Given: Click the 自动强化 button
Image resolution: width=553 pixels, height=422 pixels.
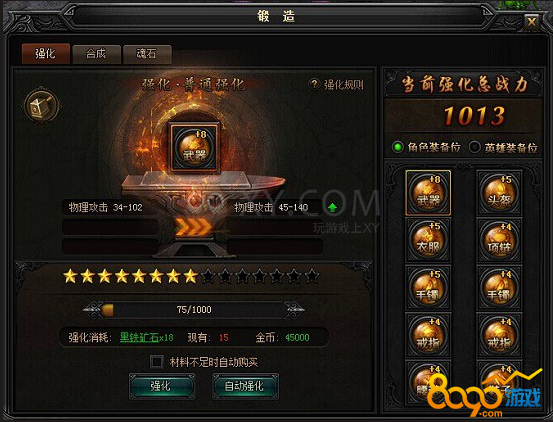Looking at the screenshot, I should 245,386.
